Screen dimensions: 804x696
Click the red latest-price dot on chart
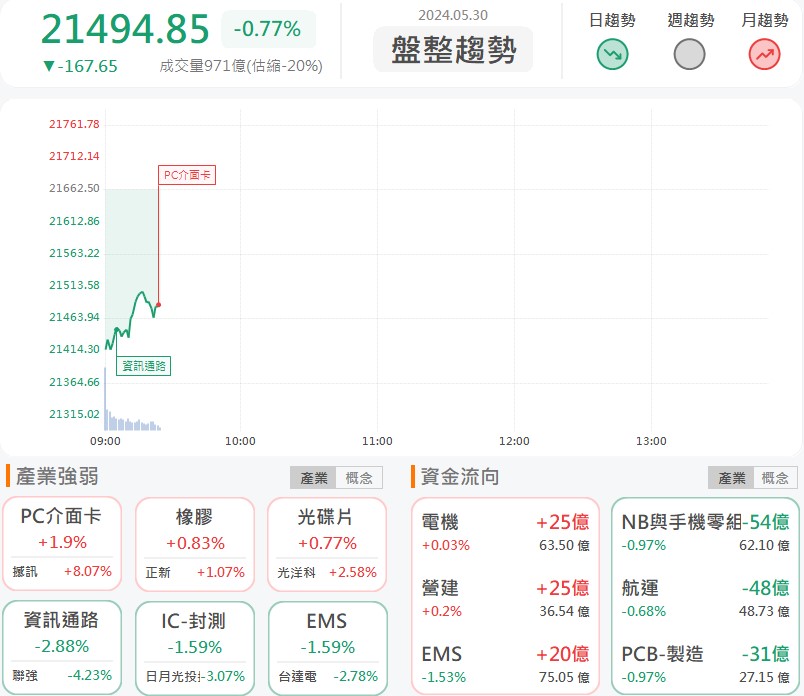158,305
